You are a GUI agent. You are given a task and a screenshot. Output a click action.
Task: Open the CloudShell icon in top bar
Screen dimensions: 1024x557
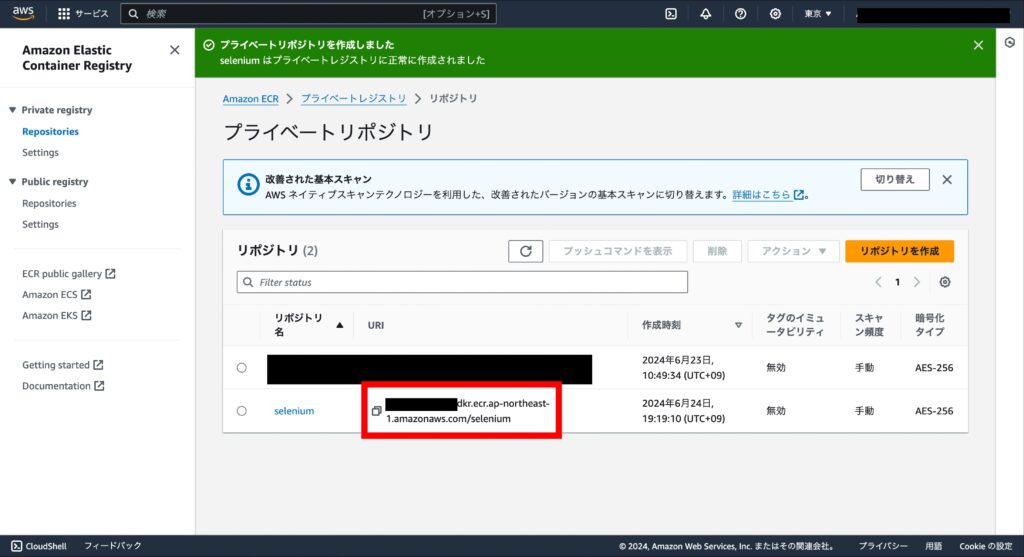coord(671,14)
